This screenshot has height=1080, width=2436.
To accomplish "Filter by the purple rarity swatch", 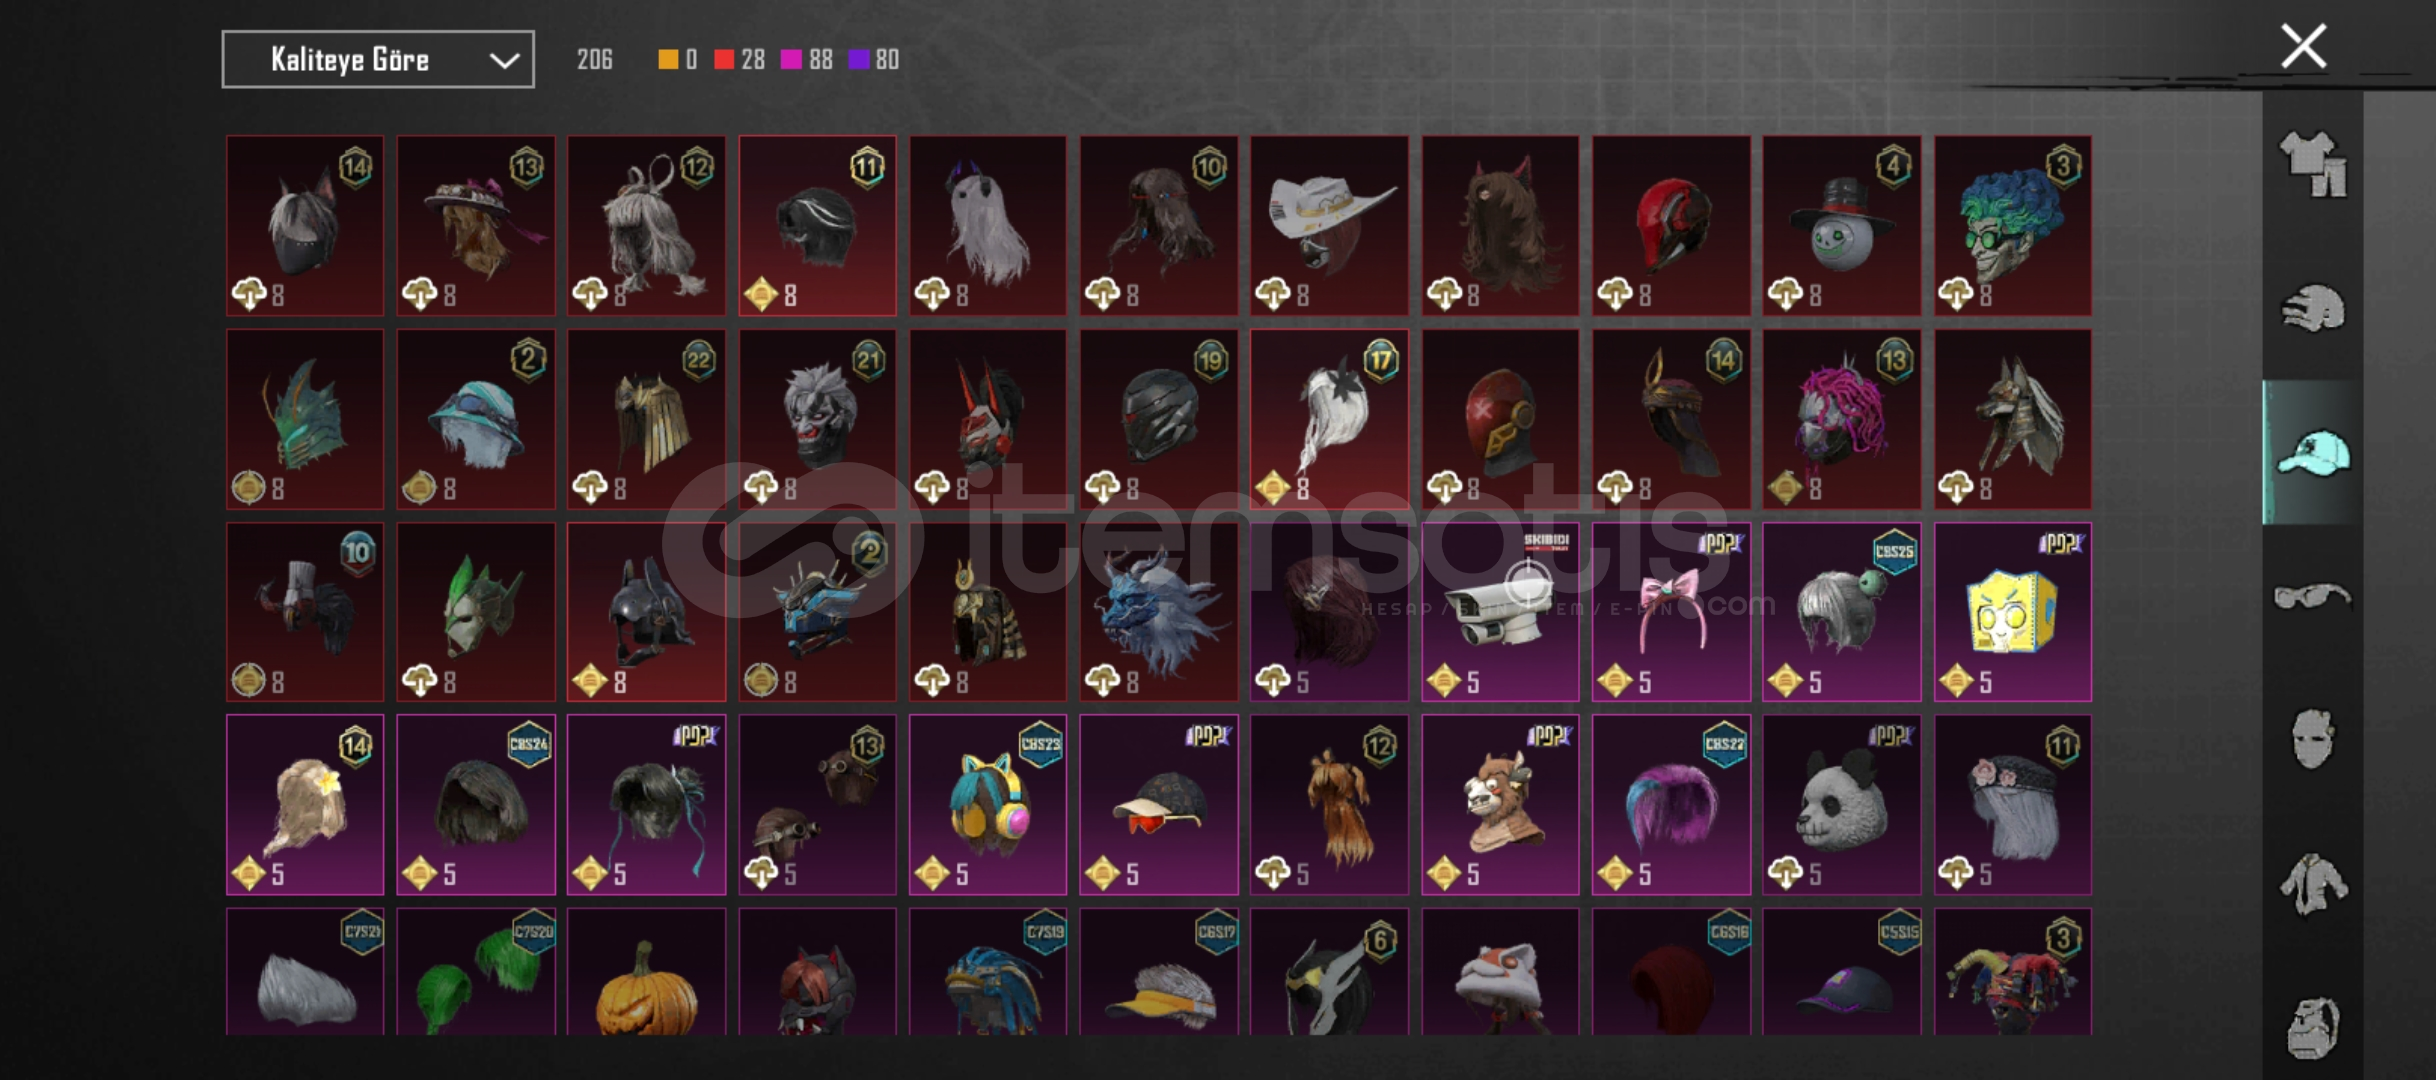I will tap(858, 60).
